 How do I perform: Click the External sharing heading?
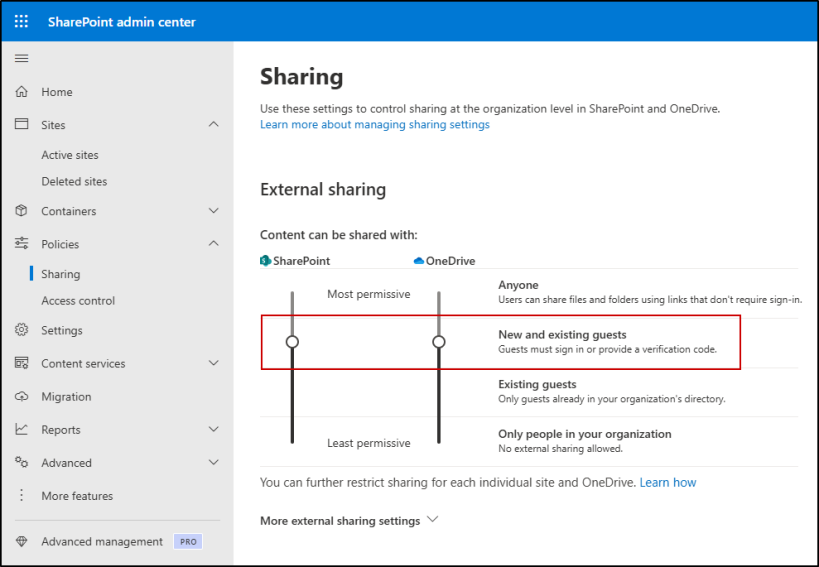[x=323, y=190]
